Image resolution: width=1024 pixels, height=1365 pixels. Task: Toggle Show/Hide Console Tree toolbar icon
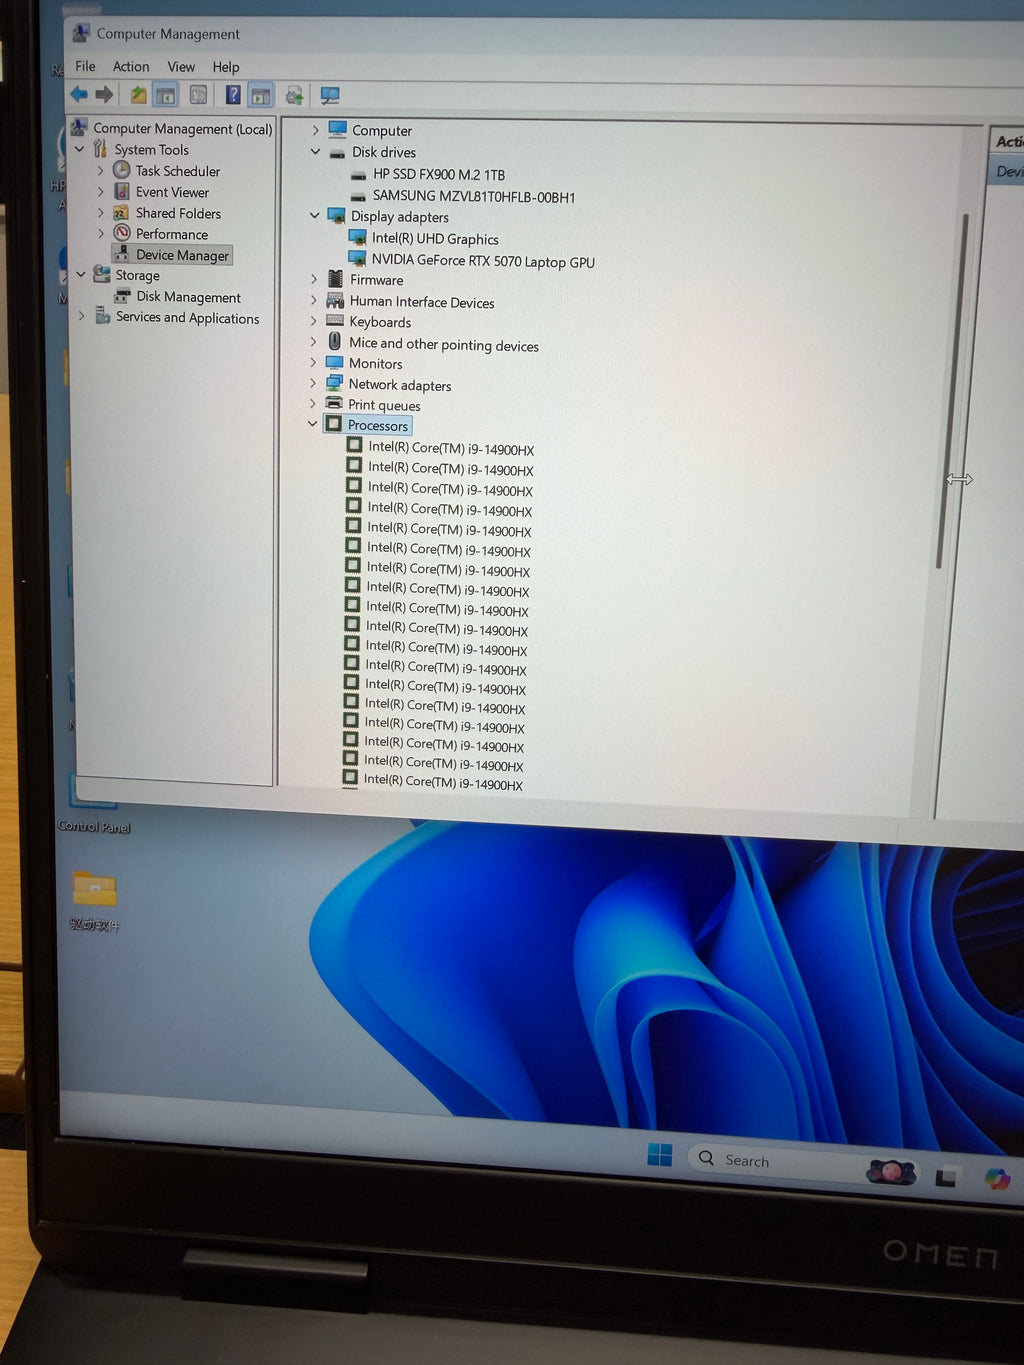coord(166,95)
